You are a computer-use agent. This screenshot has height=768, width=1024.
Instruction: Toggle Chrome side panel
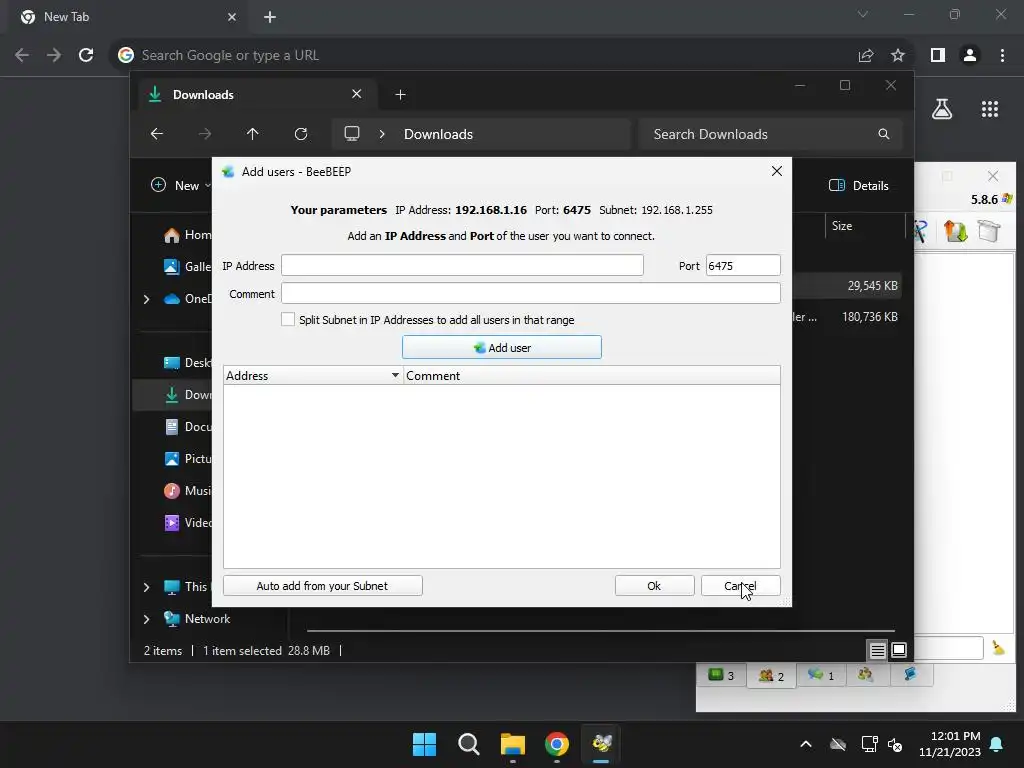click(938, 56)
